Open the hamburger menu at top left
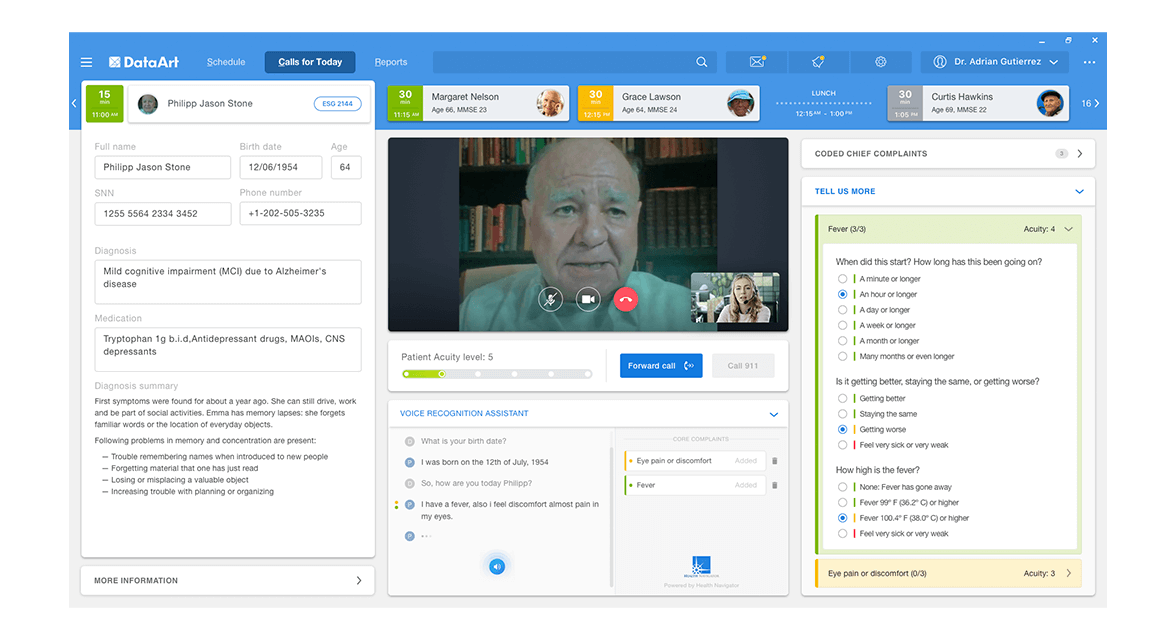The image size is (1176, 640). [x=87, y=61]
